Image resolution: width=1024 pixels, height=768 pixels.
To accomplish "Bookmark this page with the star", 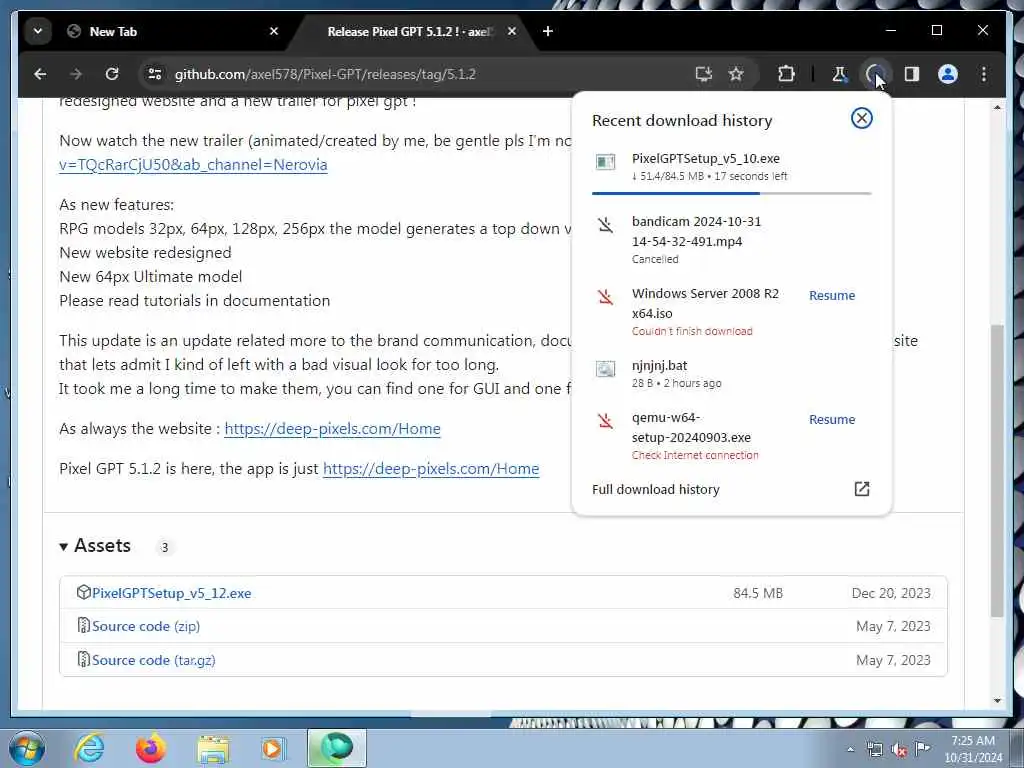I will pos(736,74).
